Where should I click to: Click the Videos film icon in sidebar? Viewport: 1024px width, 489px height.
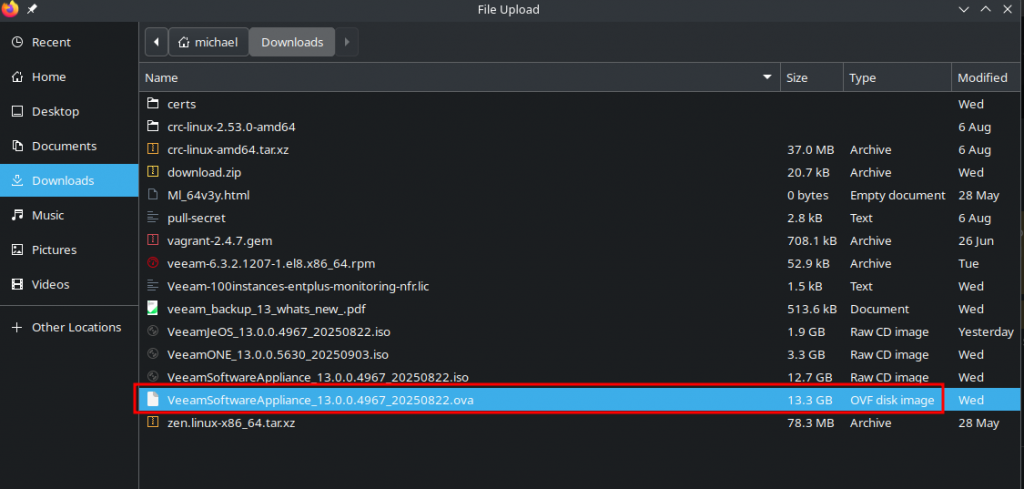point(18,285)
